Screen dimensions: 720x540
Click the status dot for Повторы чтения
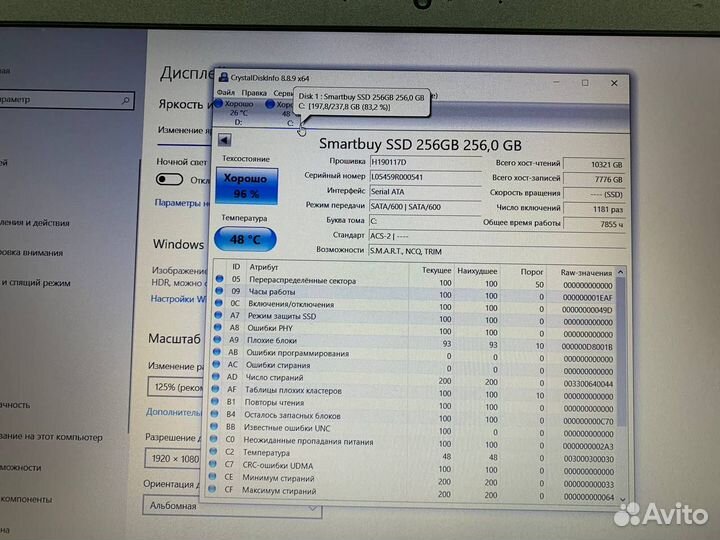pyautogui.click(x=215, y=401)
